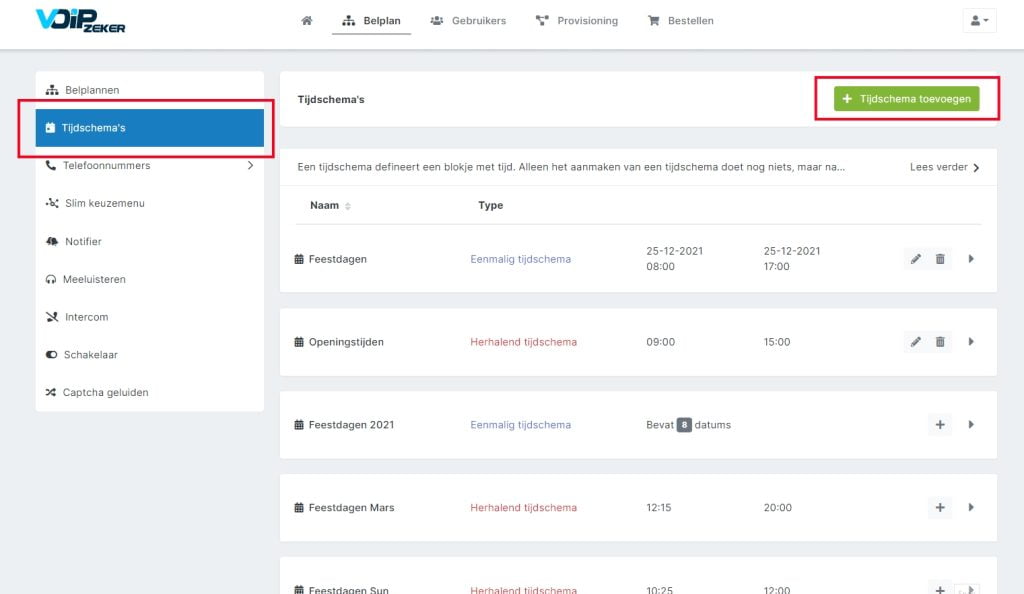Open Captcha geluiden in the sidebar
1024x594 pixels.
pos(150,392)
